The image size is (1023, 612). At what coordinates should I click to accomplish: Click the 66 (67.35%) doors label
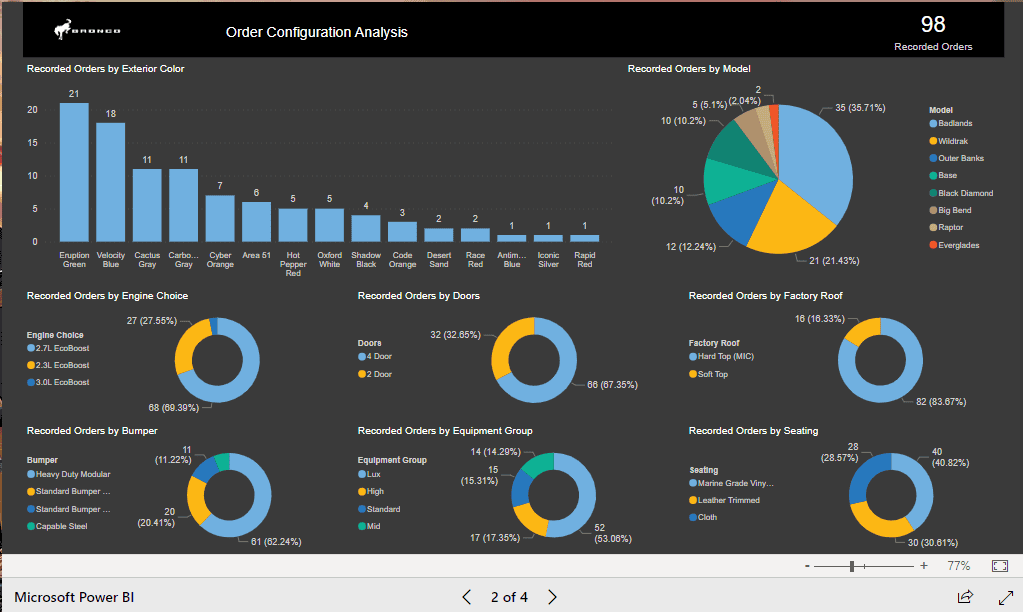[x=612, y=385]
